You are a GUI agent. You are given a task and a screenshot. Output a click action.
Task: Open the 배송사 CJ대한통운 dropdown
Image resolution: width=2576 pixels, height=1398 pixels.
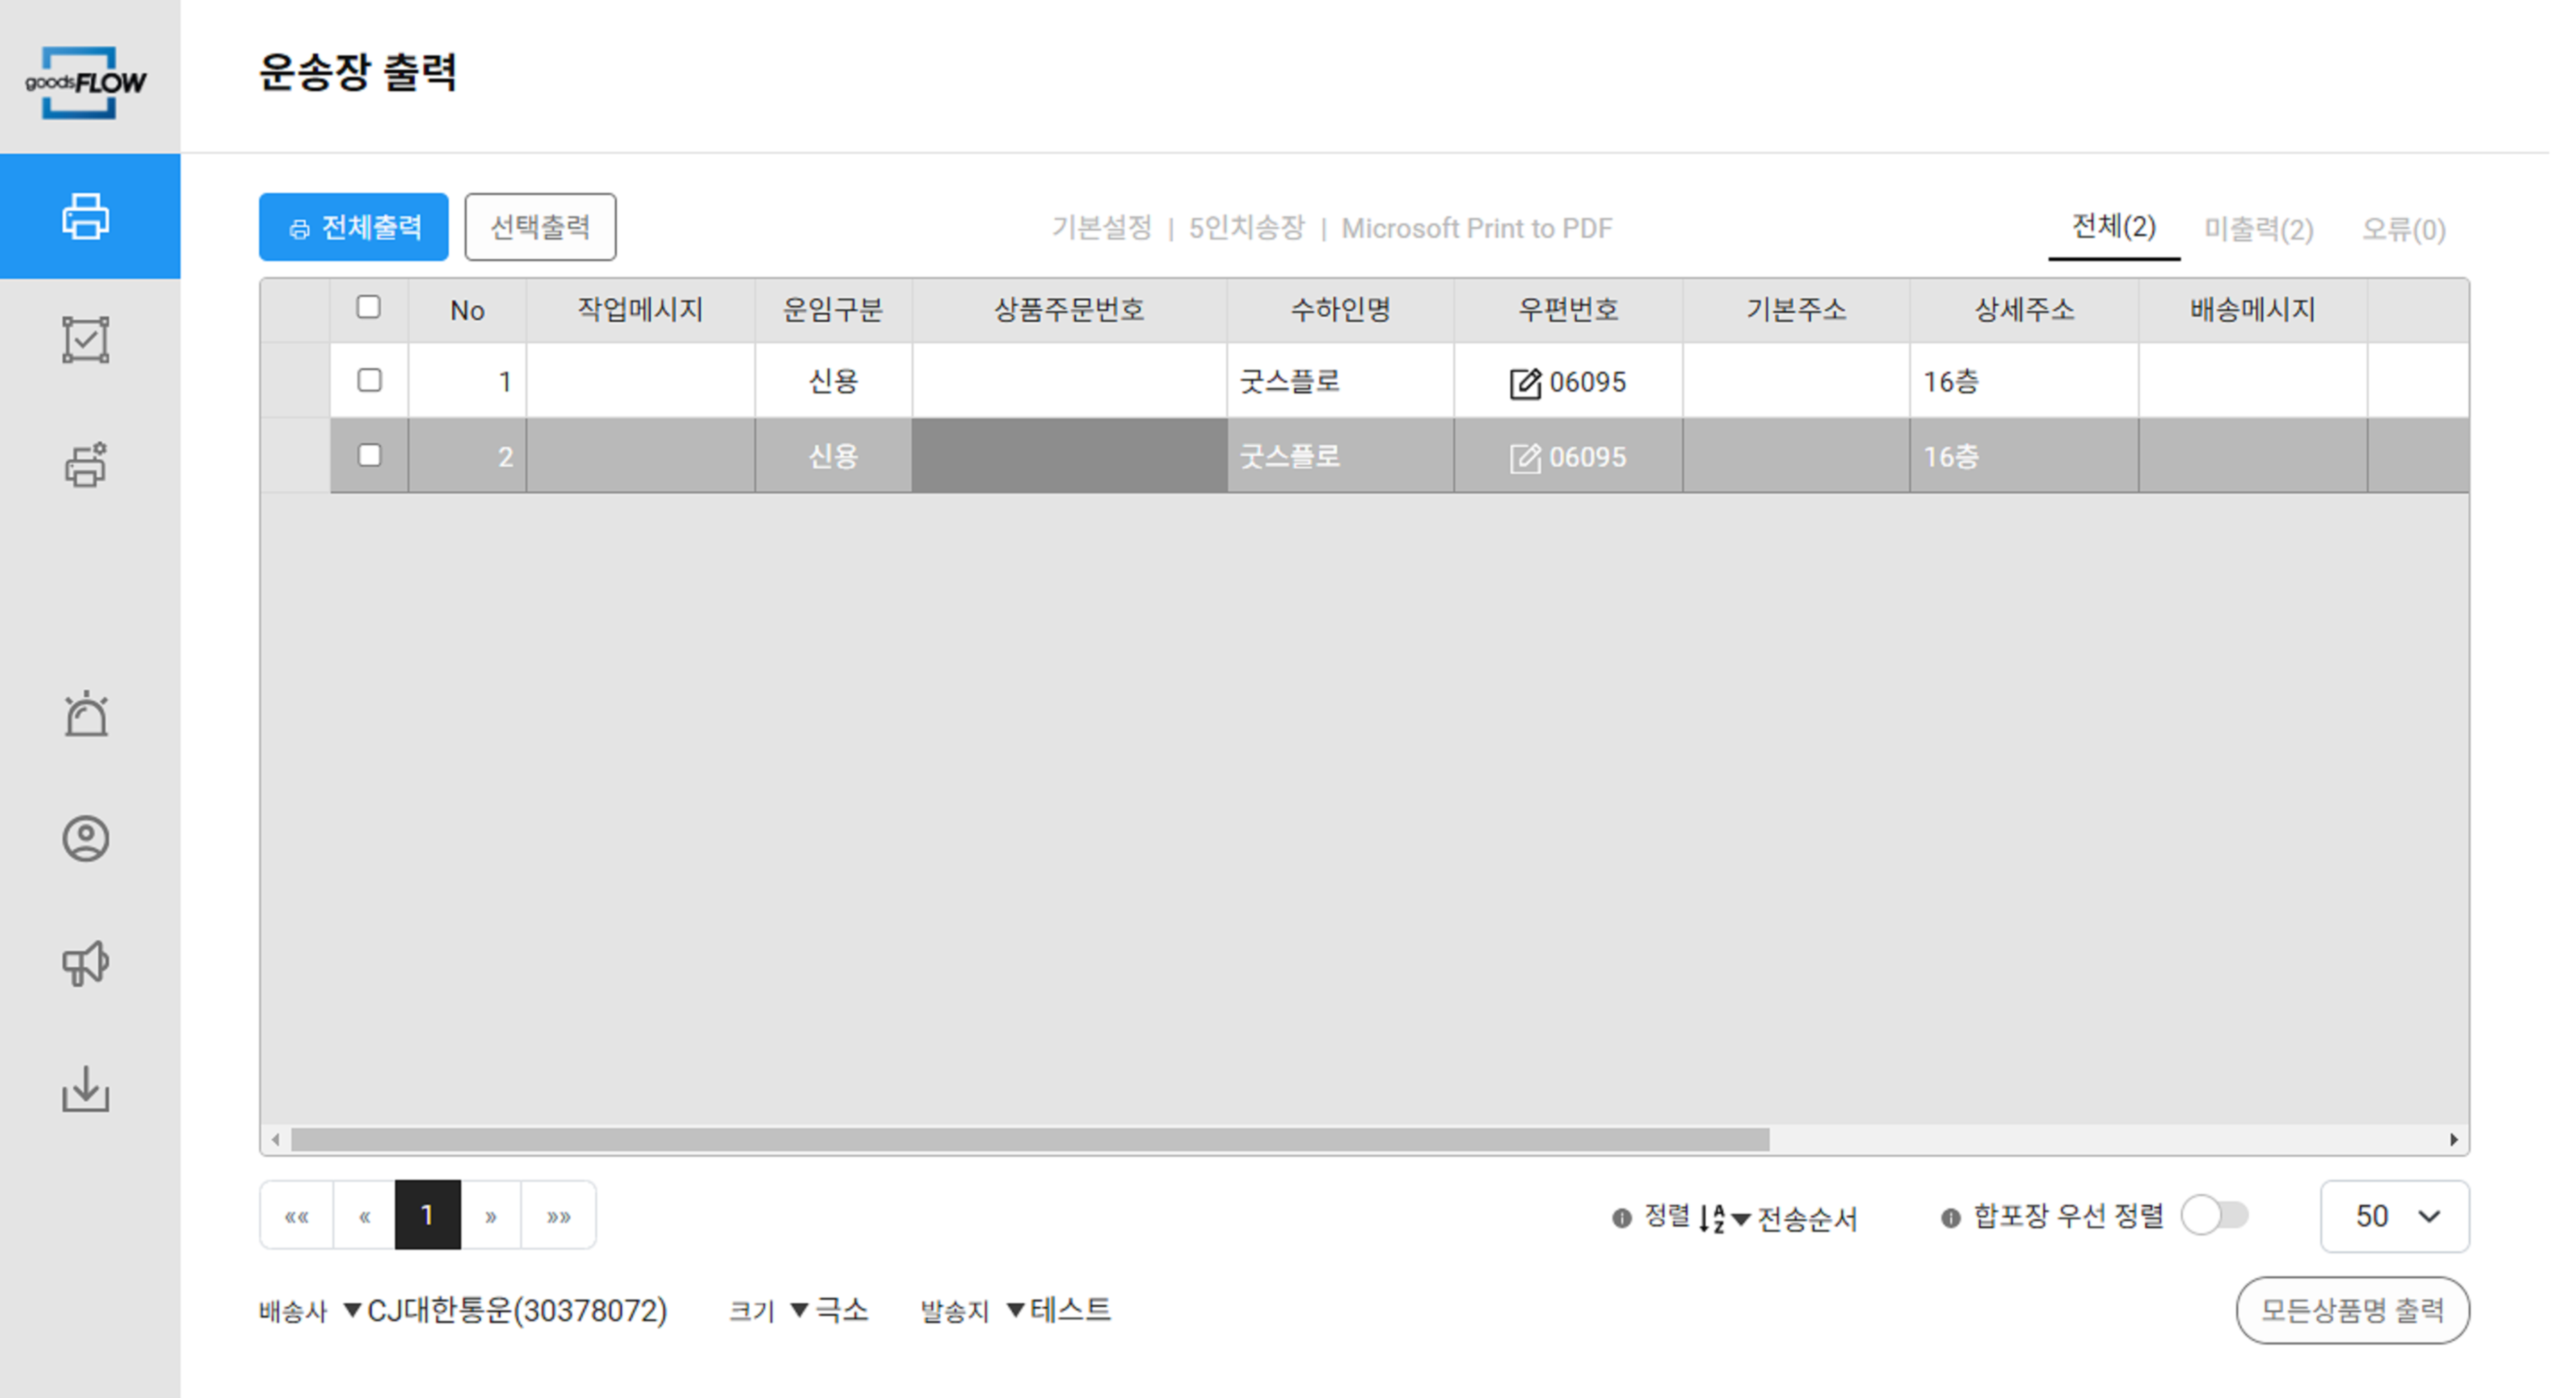click(505, 1310)
